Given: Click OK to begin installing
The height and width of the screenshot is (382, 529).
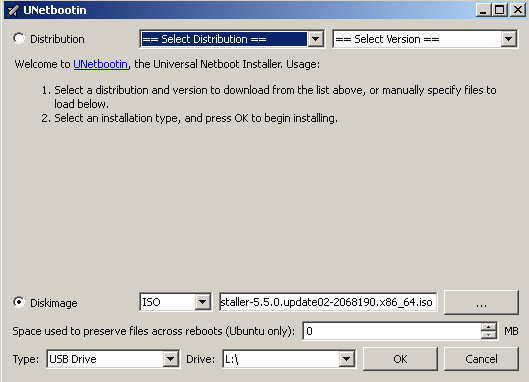Looking at the screenshot, I should click(400, 359).
